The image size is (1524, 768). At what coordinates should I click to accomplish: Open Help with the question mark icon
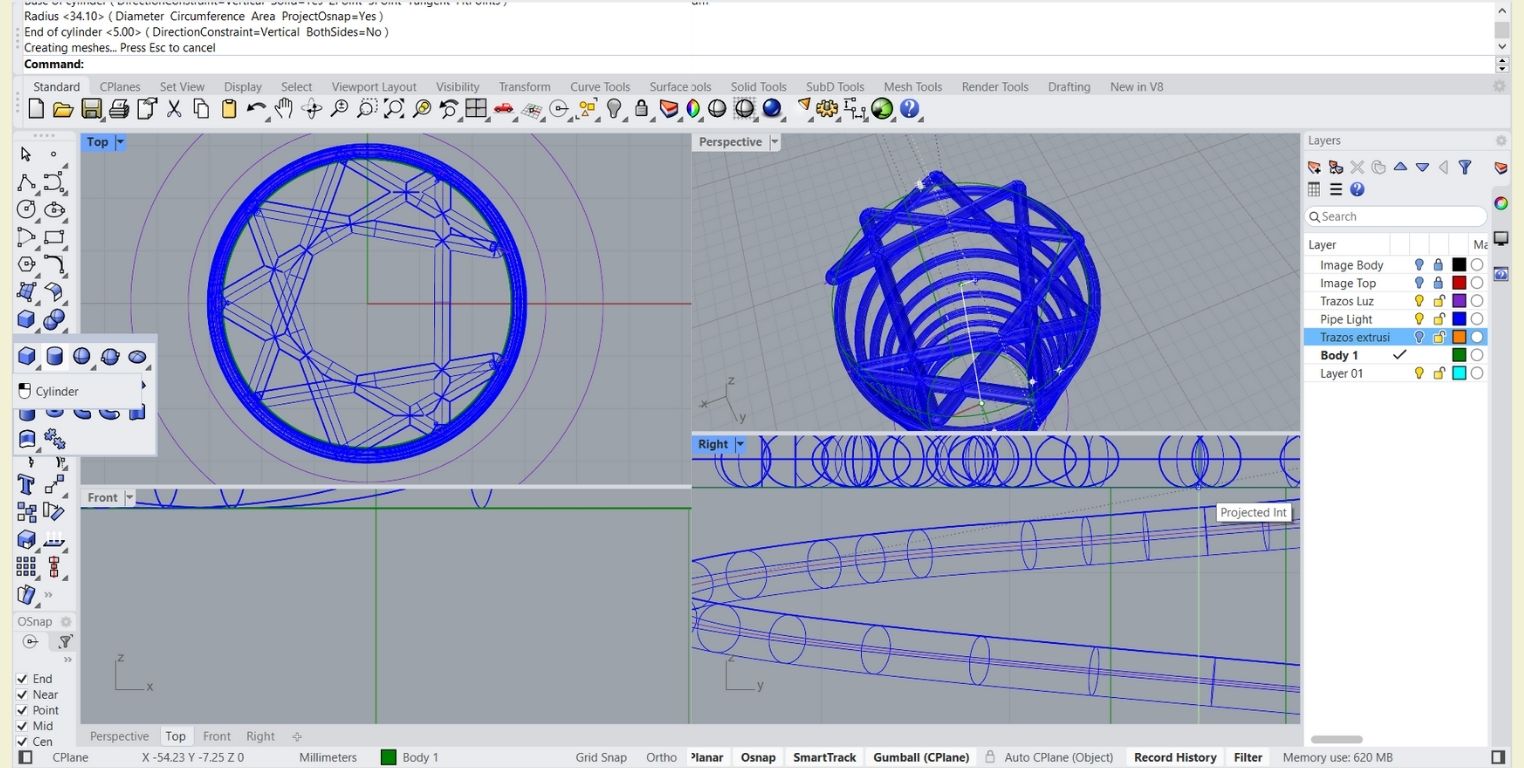(x=910, y=109)
